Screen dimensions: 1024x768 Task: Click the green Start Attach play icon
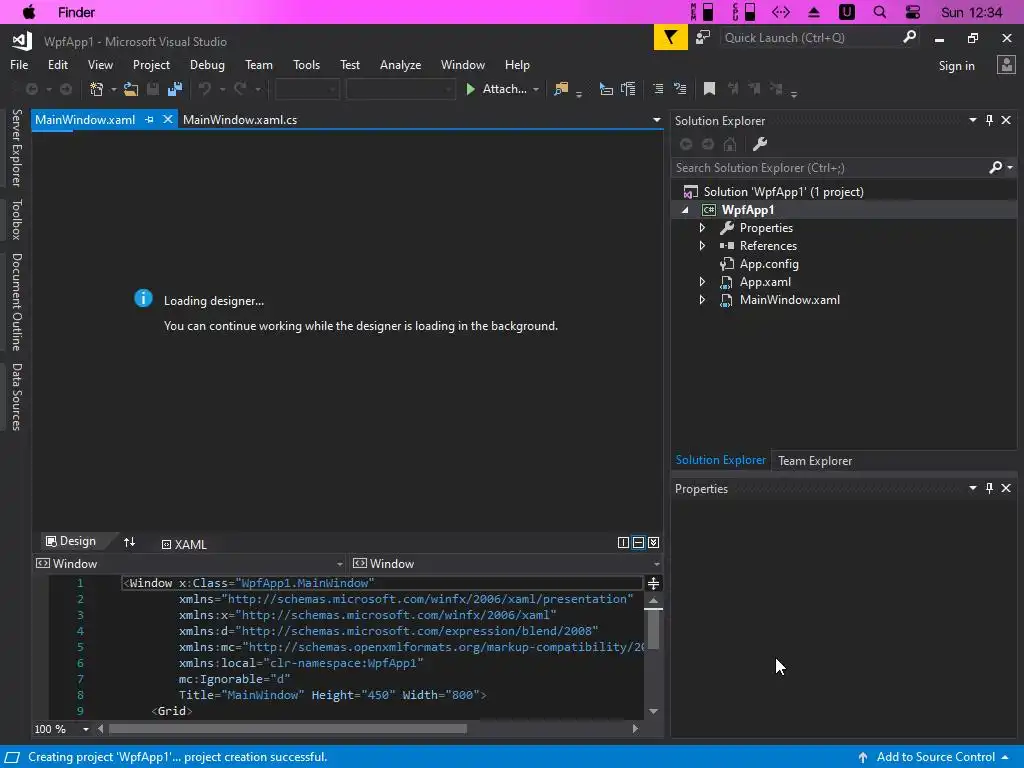pyautogui.click(x=470, y=89)
